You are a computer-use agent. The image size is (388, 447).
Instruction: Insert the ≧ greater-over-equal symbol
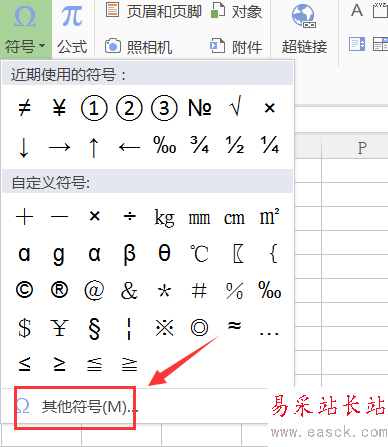pos(129,364)
